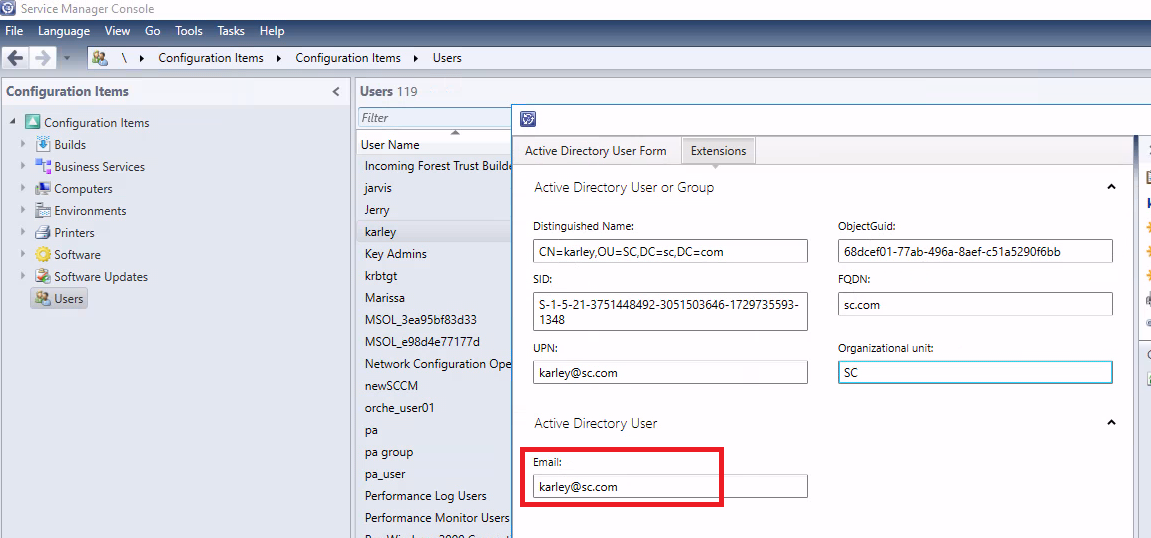Expand the Software Updates node

[23, 277]
